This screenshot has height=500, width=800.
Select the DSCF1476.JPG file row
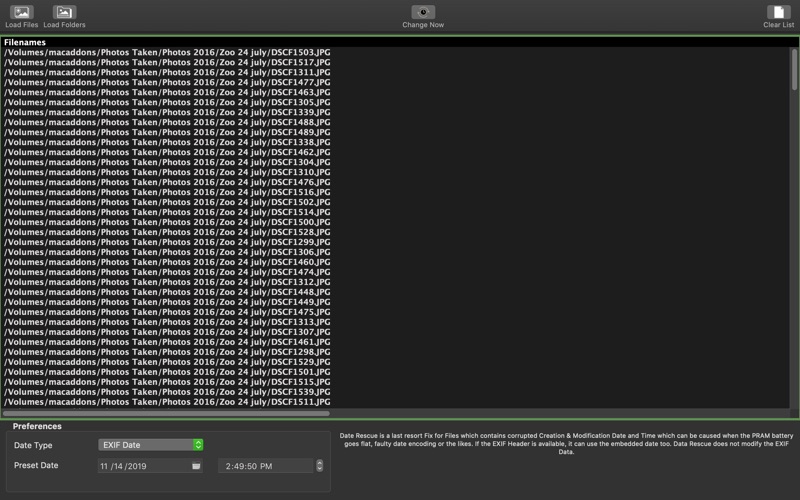(x=396, y=182)
